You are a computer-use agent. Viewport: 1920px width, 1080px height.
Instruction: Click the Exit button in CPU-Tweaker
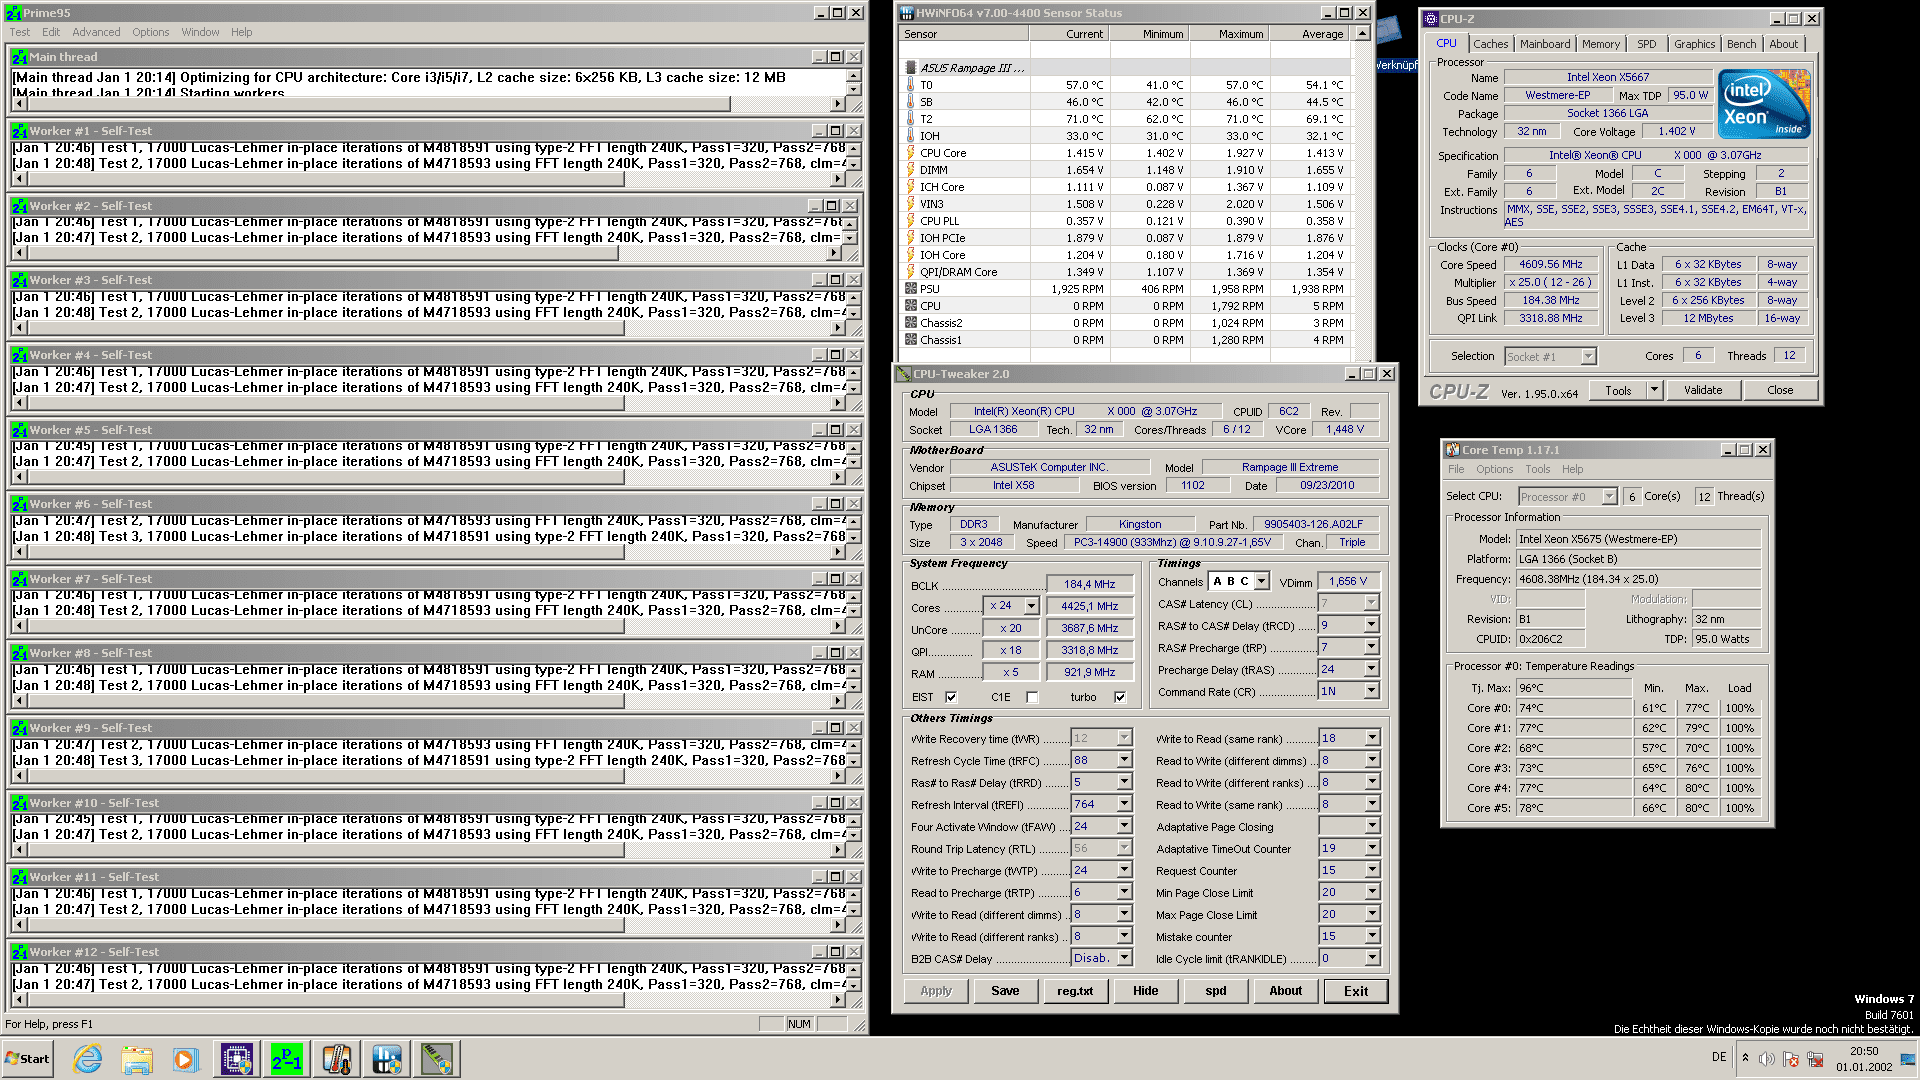[x=1355, y=991]
